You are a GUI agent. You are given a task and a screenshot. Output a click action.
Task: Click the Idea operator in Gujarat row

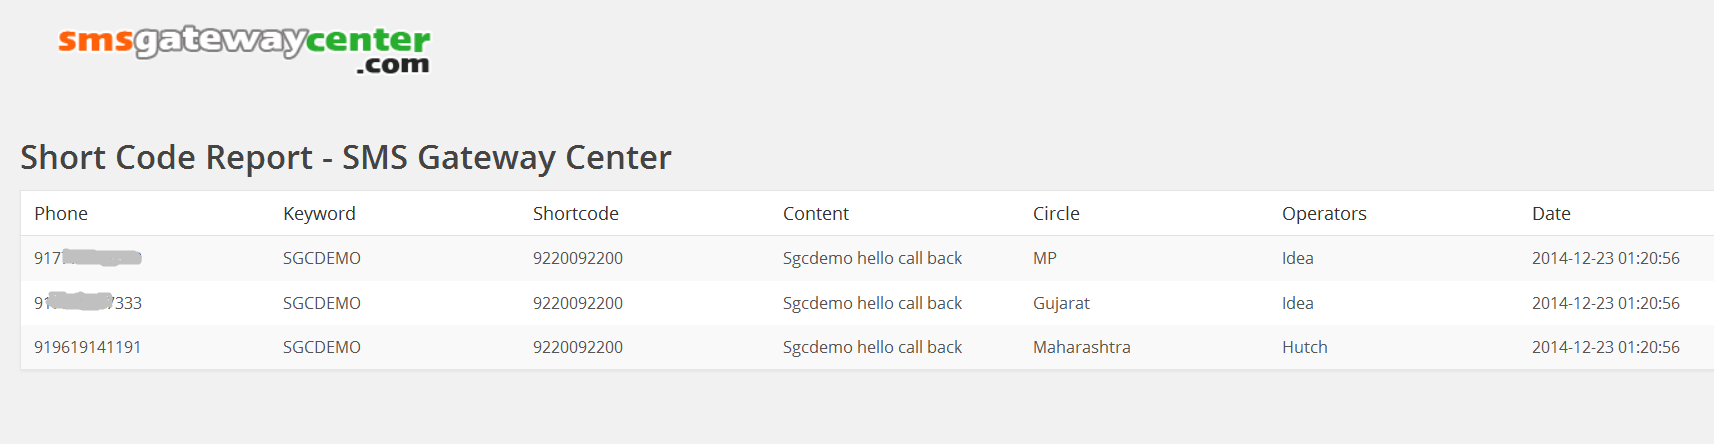click(1297, 303)
